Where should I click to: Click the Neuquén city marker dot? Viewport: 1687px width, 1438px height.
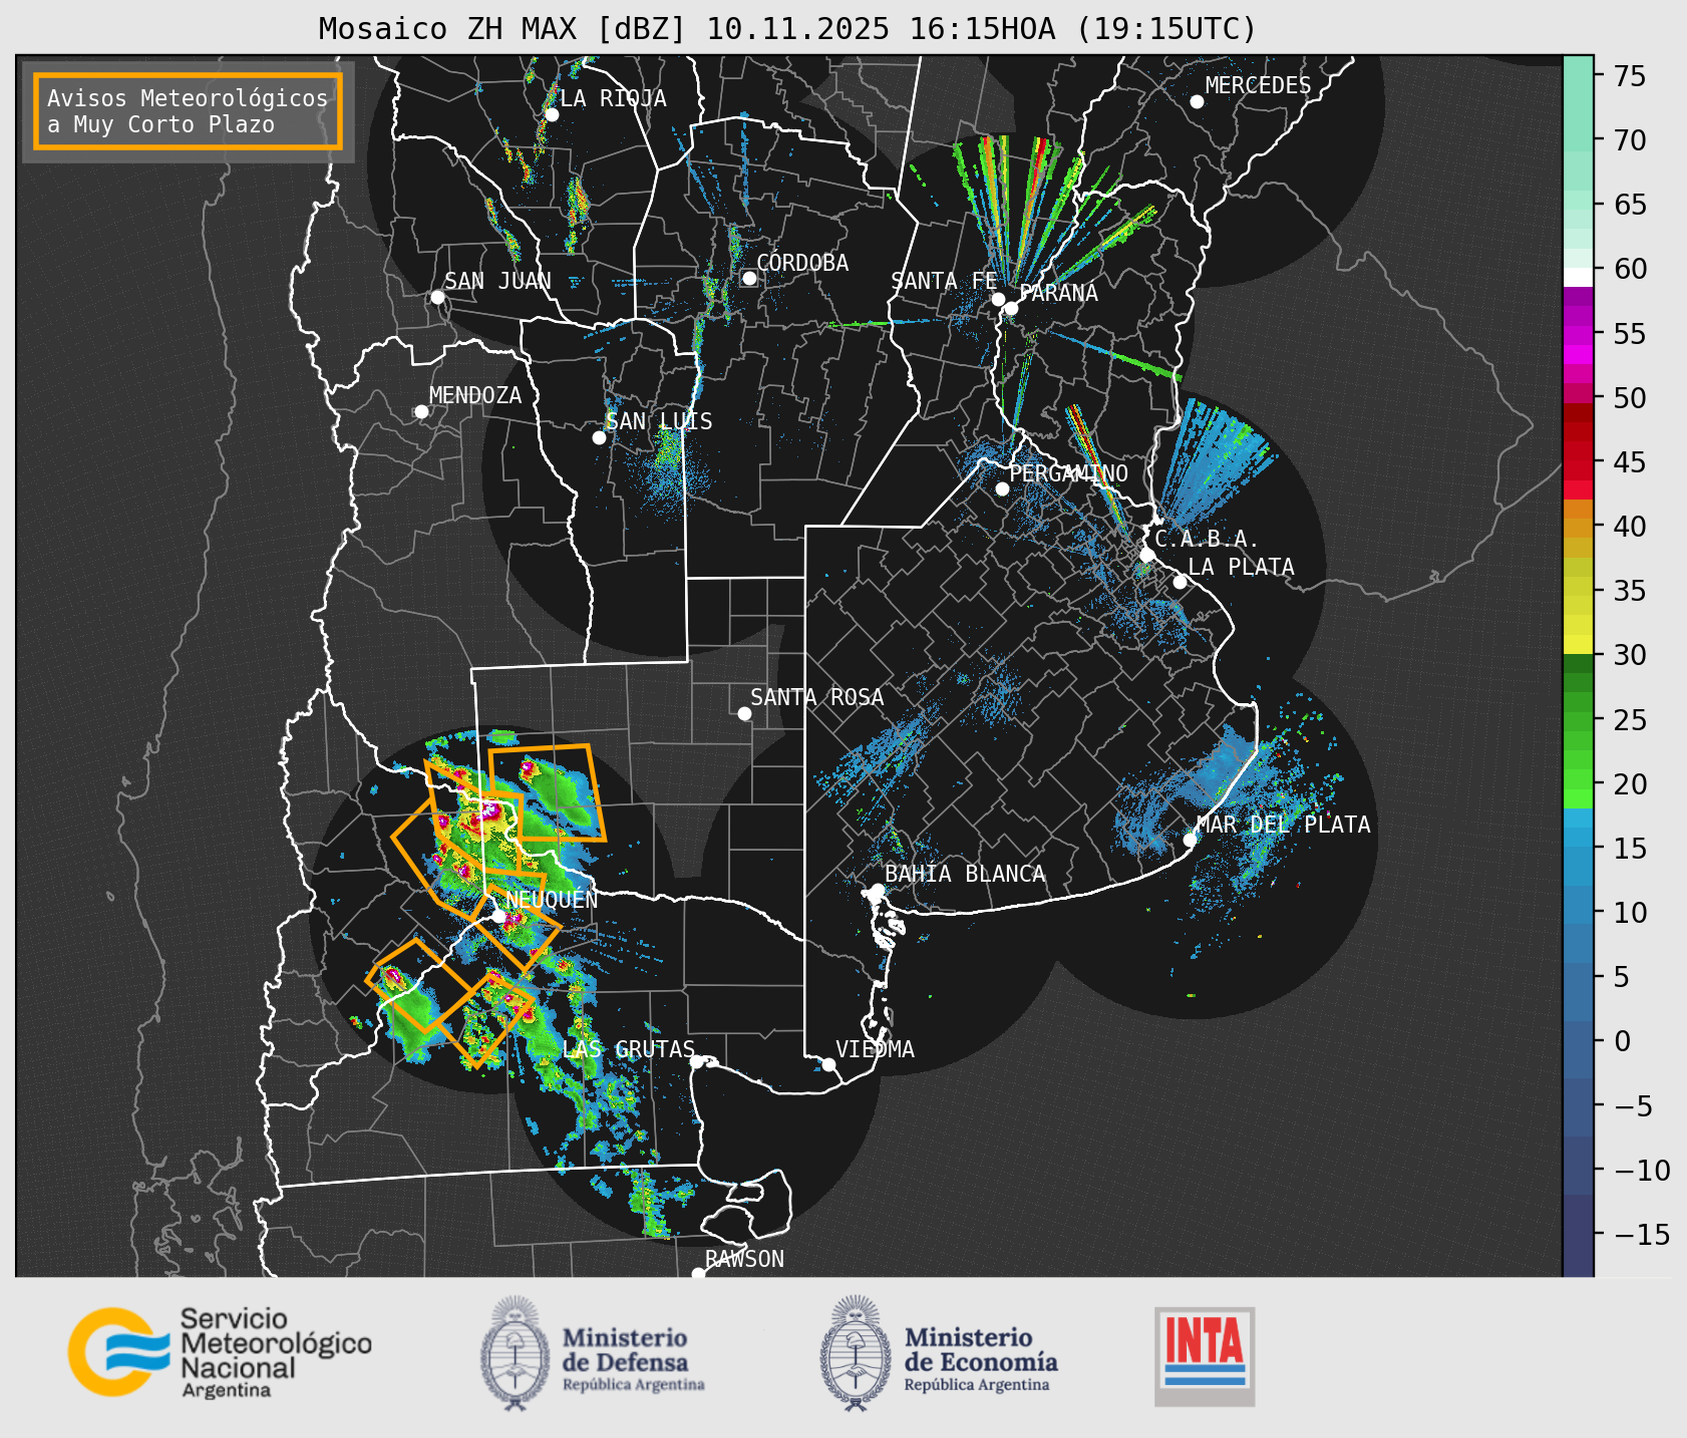click(x=498, y=916)
